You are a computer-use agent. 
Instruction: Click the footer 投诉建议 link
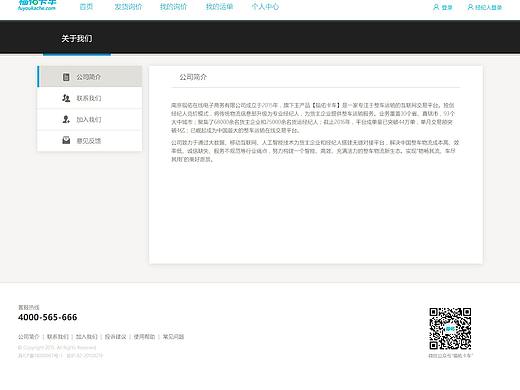point(116,337)
